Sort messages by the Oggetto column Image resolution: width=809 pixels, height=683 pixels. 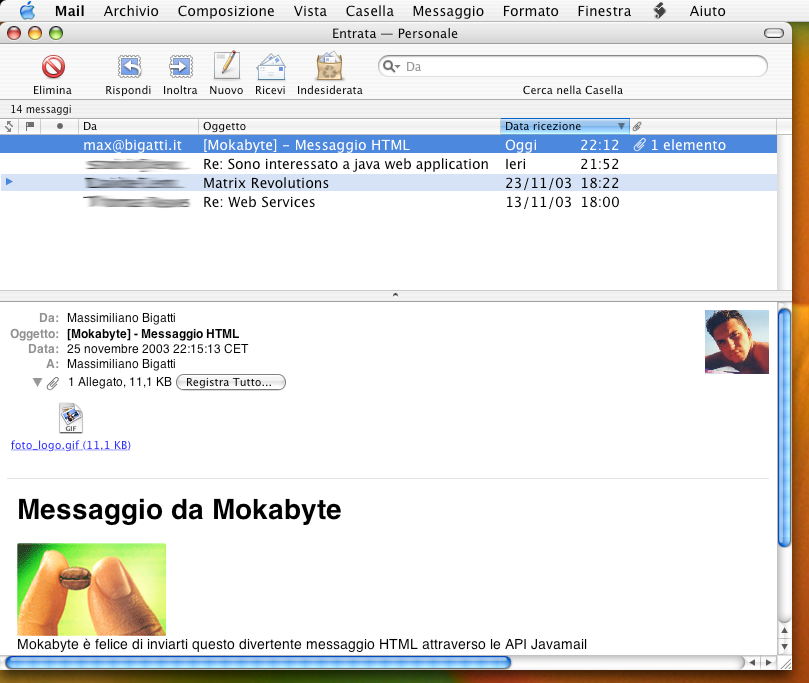point(349,126)
